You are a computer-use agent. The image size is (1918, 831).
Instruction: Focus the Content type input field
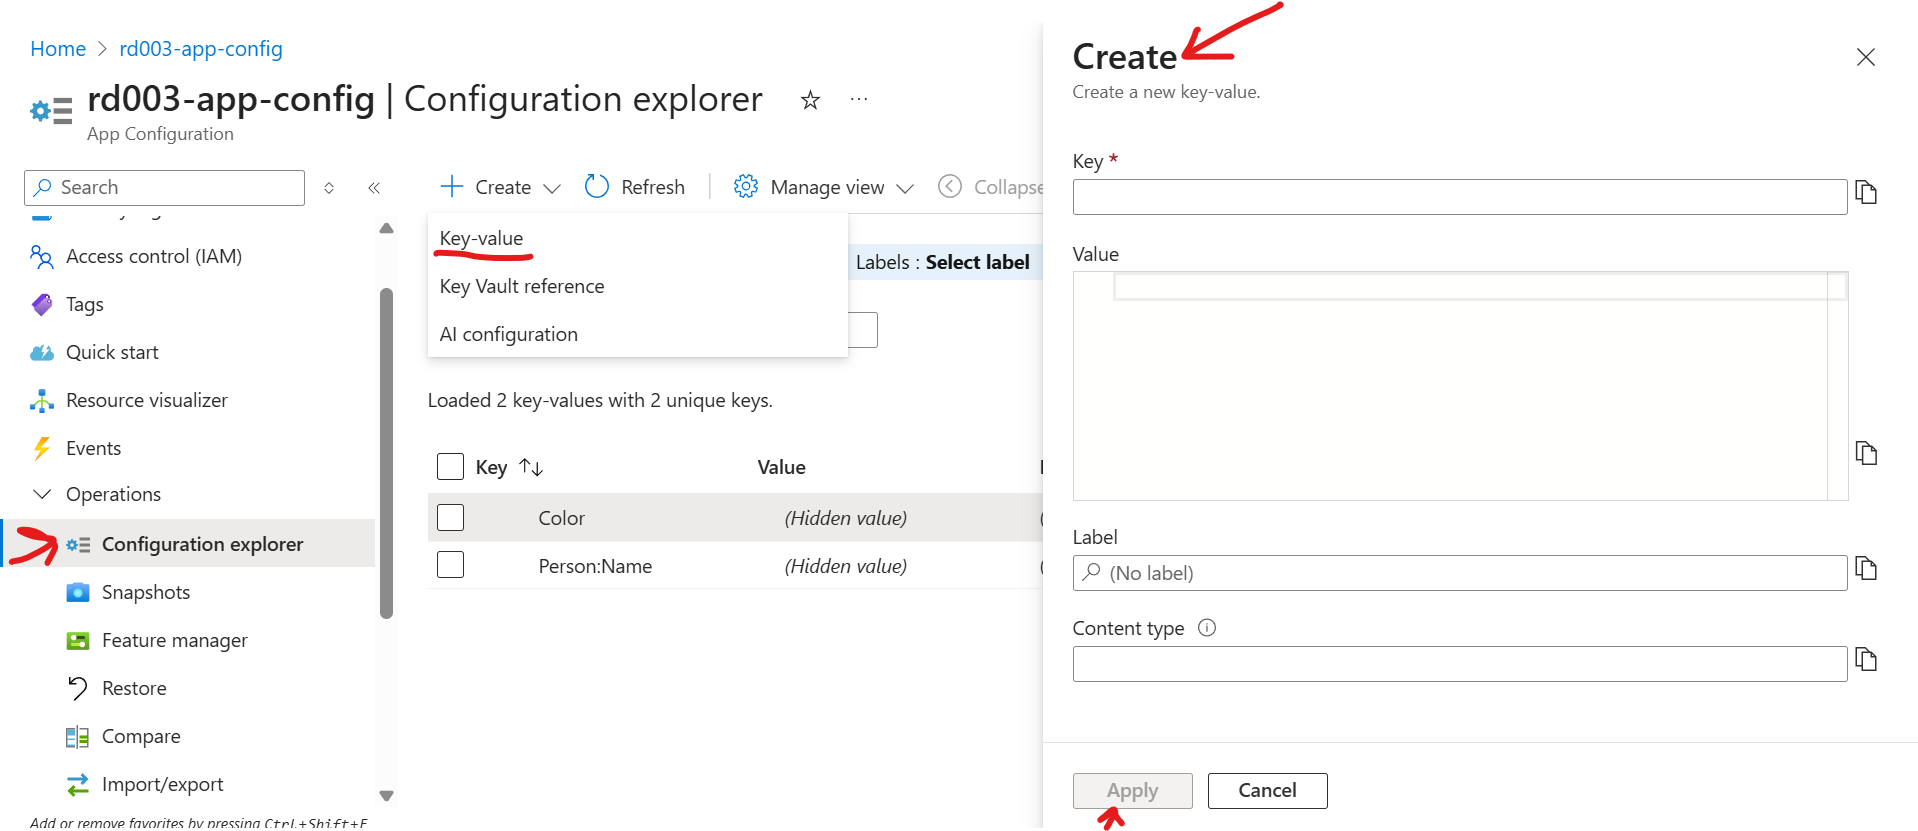pos(1460,664)
